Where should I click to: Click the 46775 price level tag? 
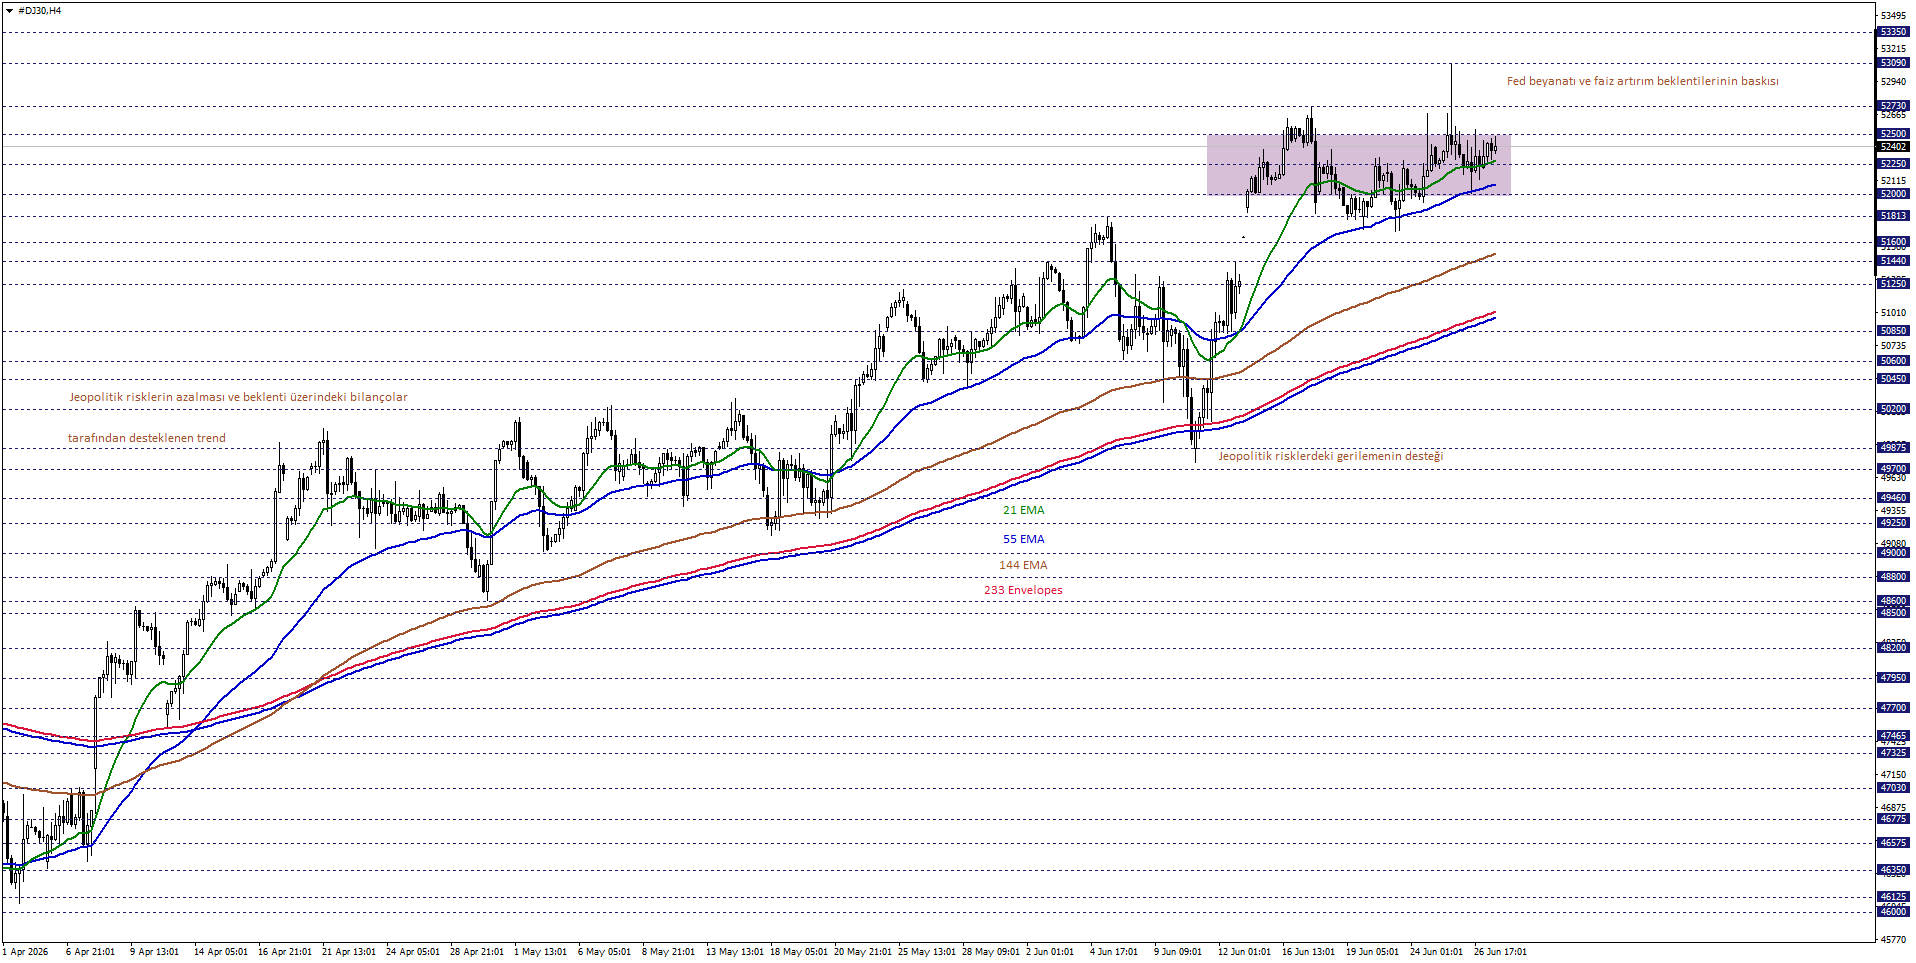(1893, 819)
